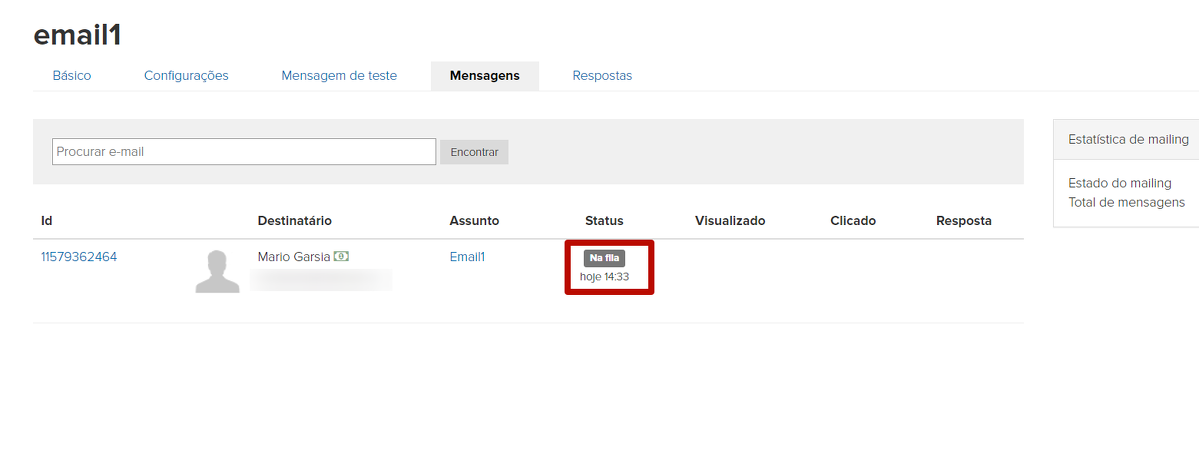Click the 'Na fila' status badge
The width and height of the screenshot is (1199, 467).
click(x=604, y=258)
